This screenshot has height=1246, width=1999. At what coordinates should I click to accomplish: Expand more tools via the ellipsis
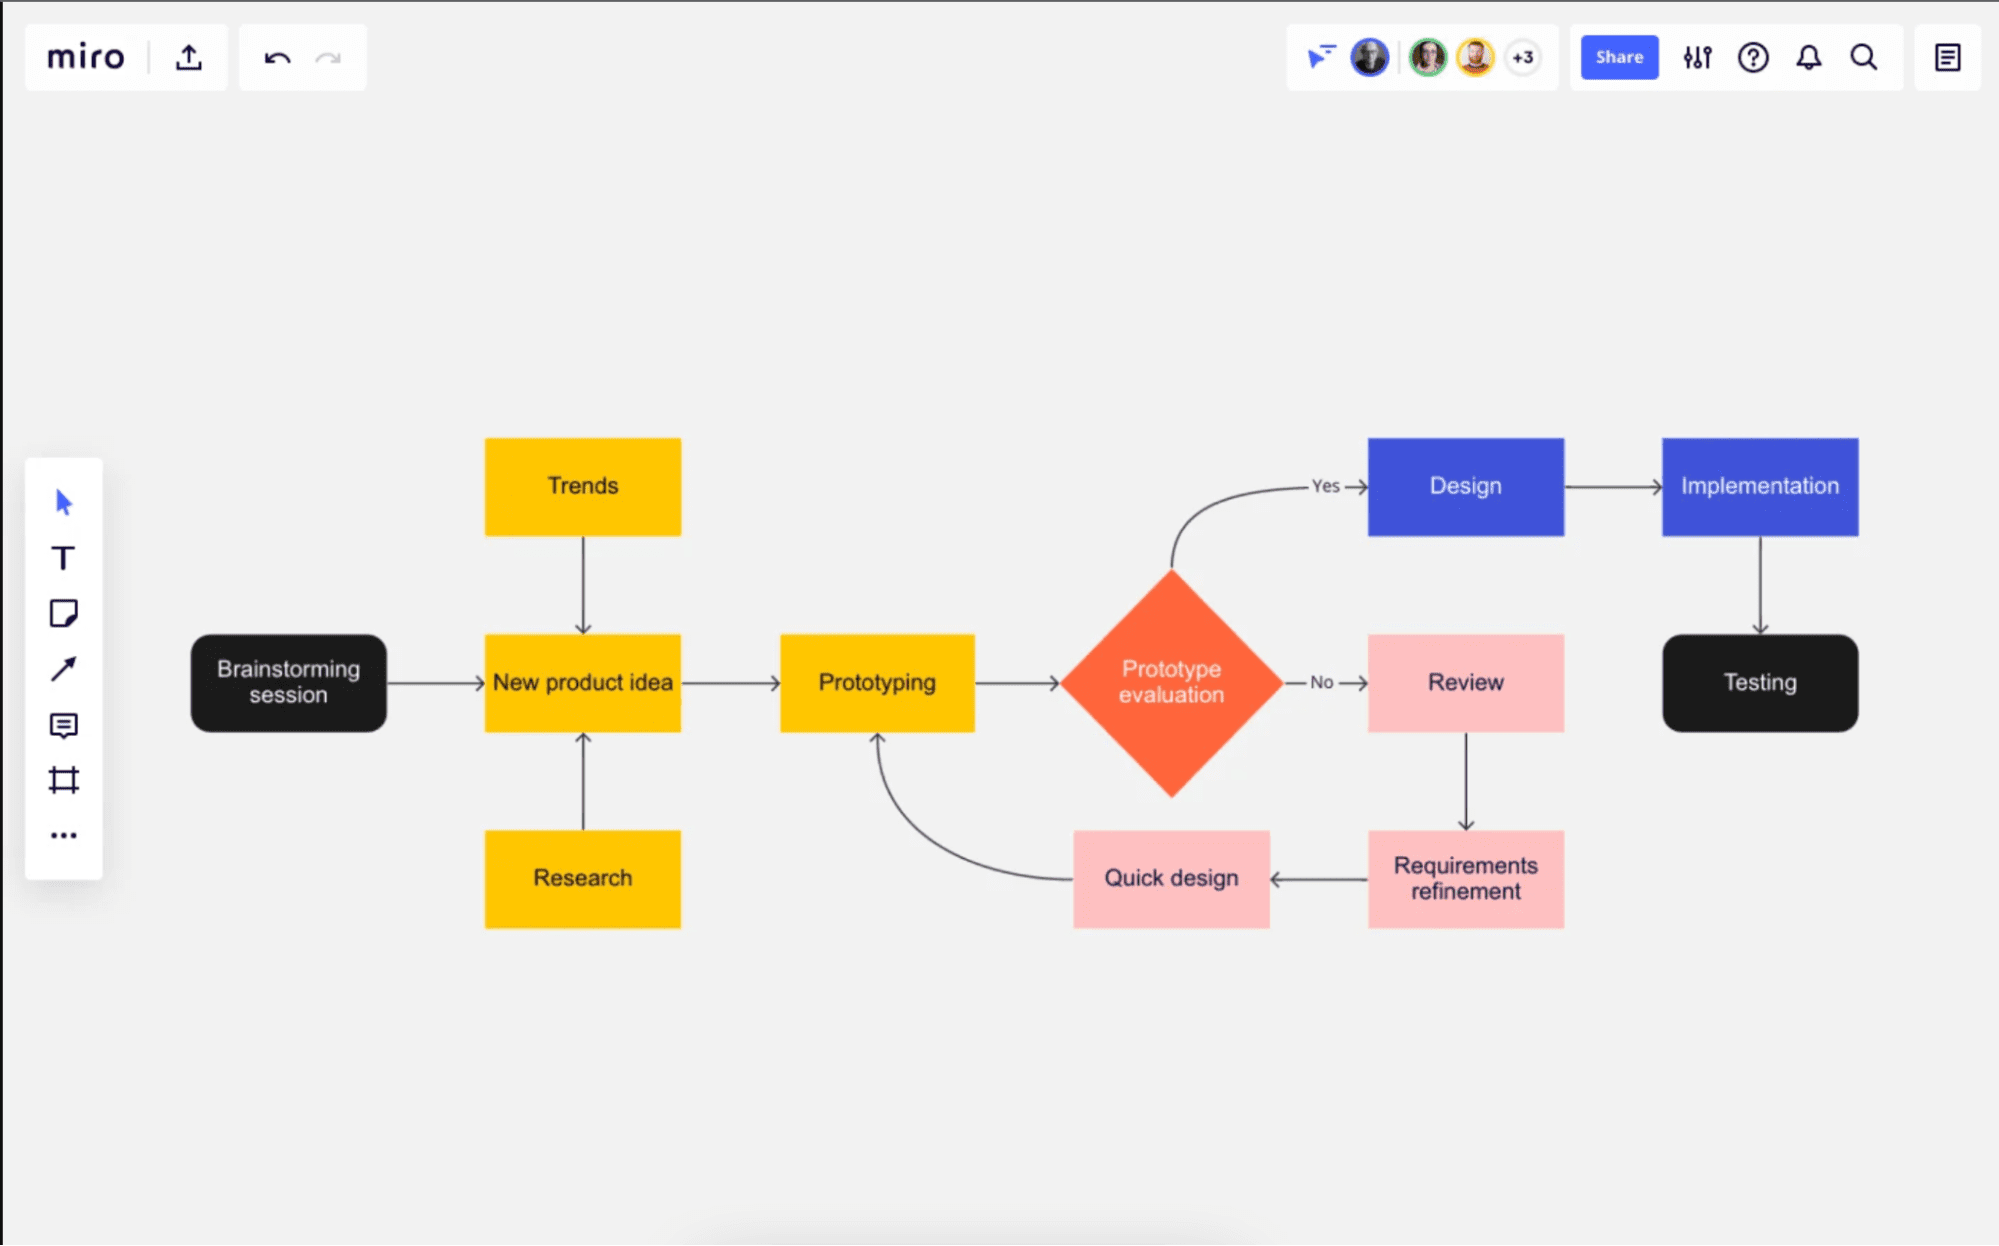pyautogui.click(x=63, y=835)
